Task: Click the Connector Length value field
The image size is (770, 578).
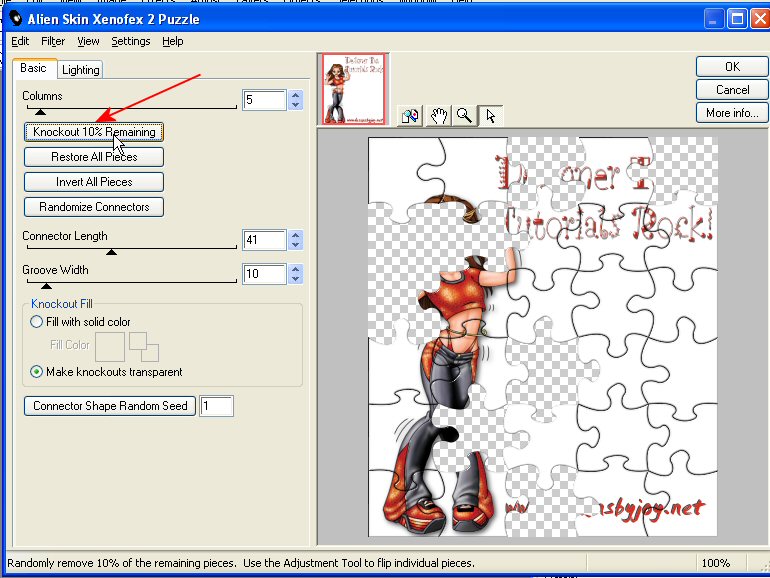Action: click(264, 240)
